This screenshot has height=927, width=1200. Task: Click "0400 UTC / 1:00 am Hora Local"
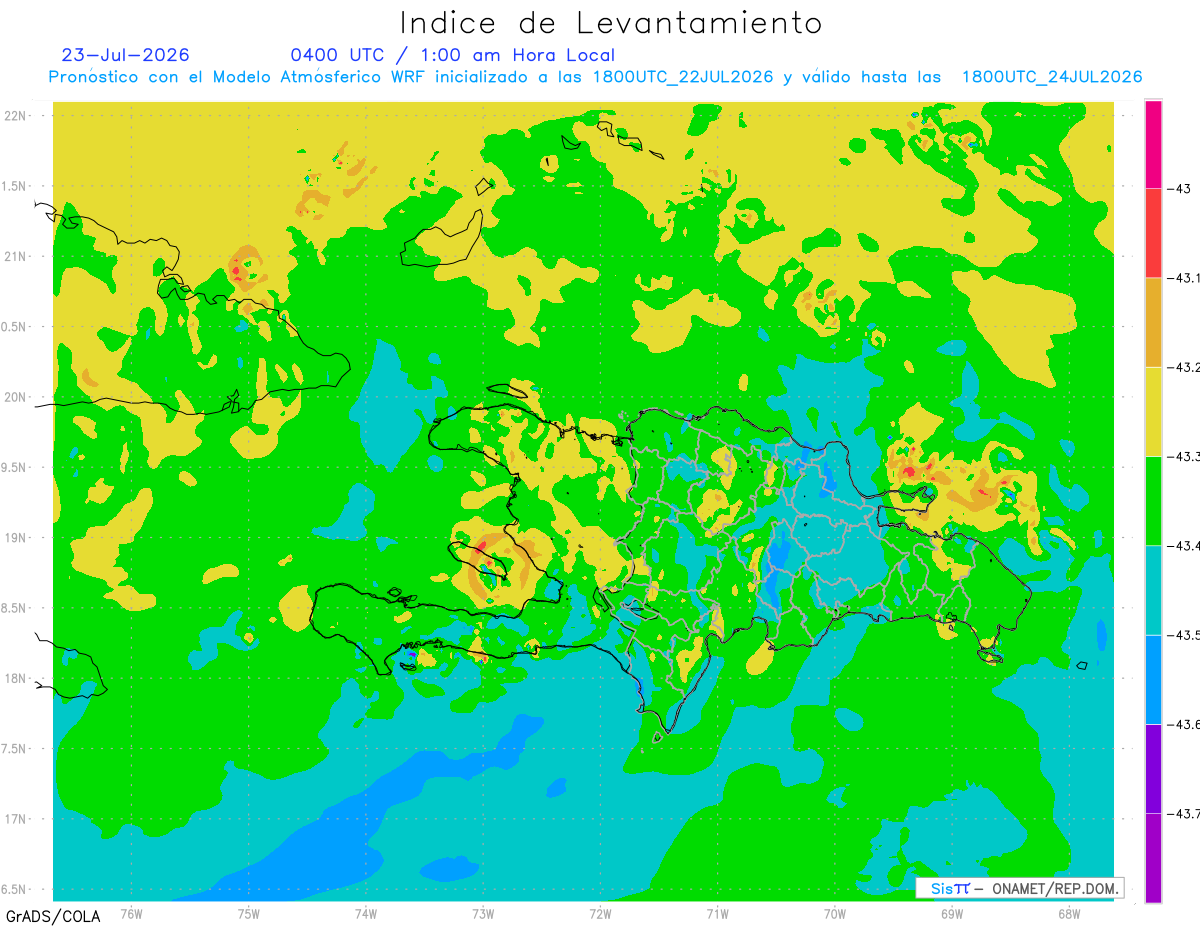[x=452, y=55]
